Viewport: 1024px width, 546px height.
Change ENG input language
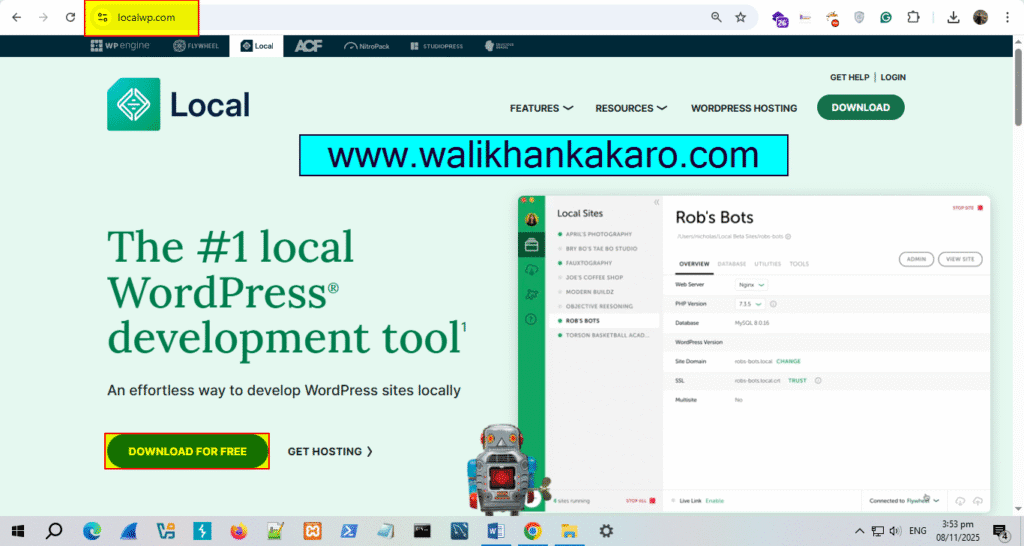918,531
